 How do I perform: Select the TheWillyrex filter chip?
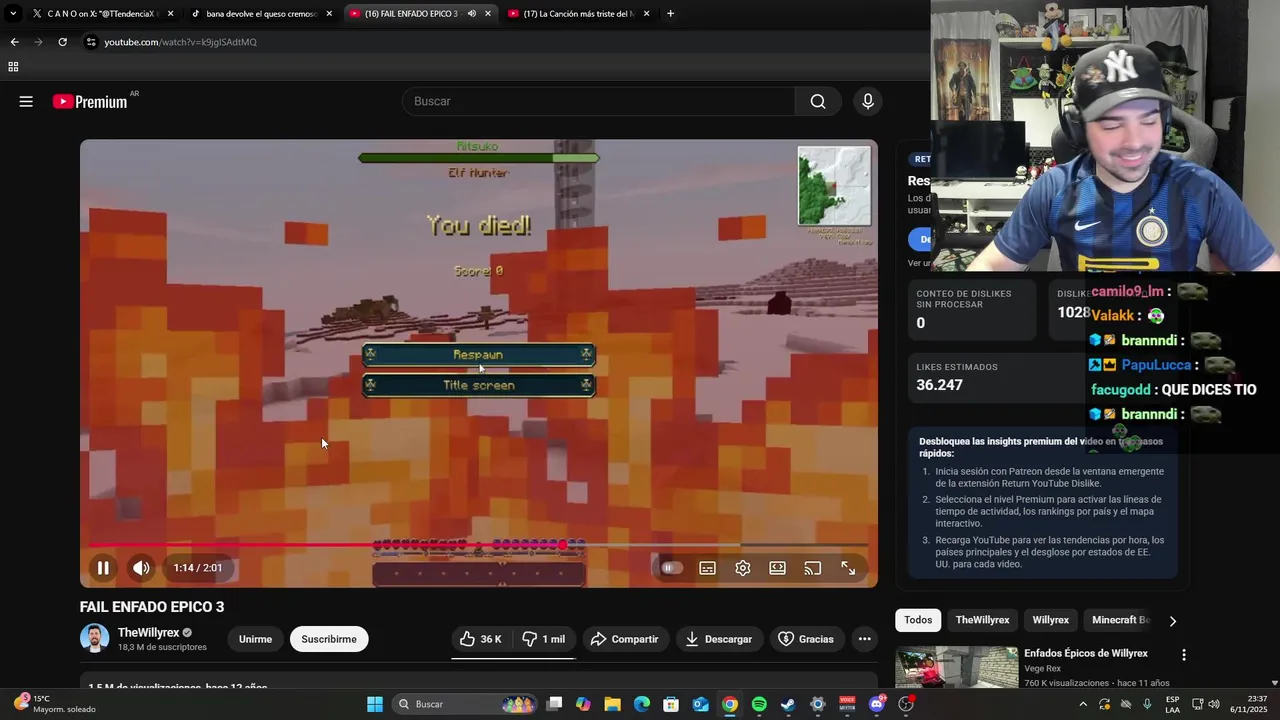(982, 620)
